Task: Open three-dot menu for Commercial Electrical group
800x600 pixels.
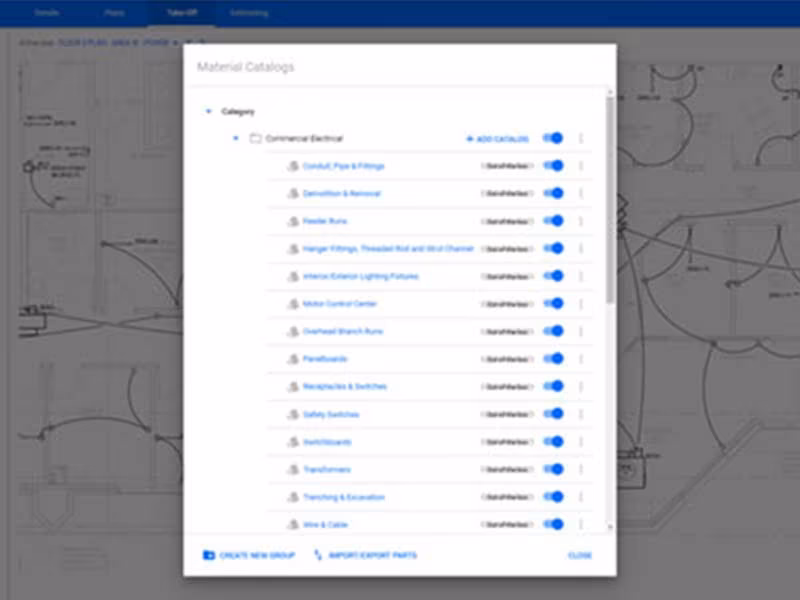Action: [581, 138]
